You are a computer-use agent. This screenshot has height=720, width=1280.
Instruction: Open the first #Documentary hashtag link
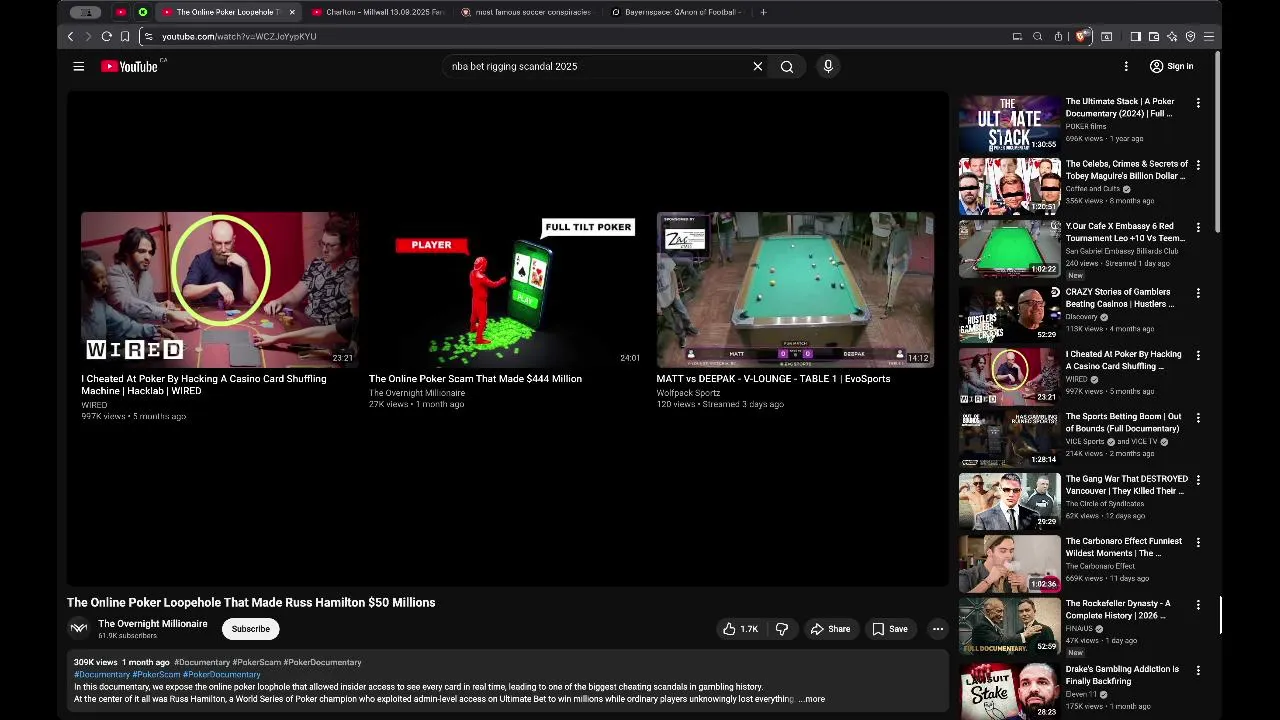[202, 662]
